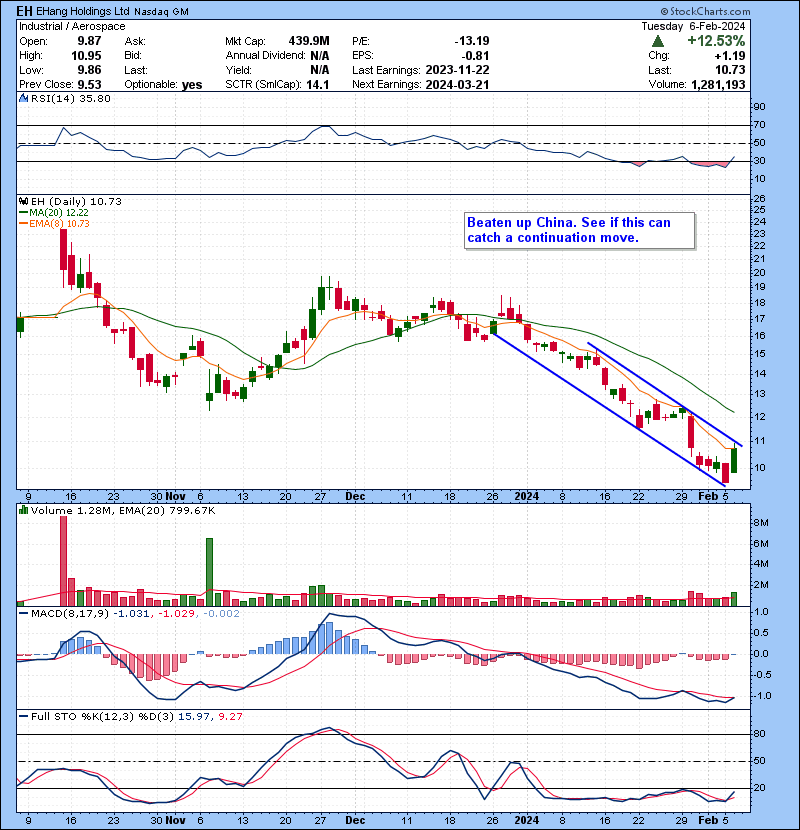Click the EH (Daily) 10.73 price label
Image resolution: width=800 pixels, height=830 pixels.
click(76, 201)
